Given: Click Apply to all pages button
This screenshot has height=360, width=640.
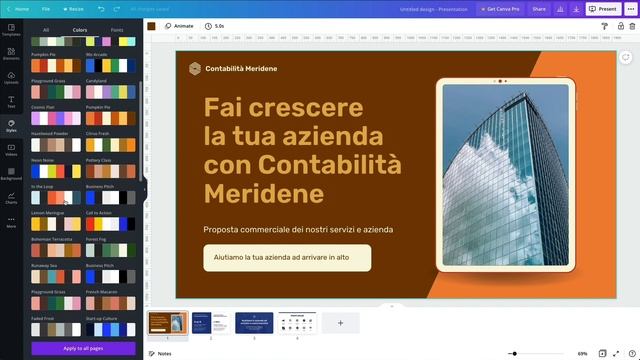Looking at the screenshot, I should click(83, 349).
